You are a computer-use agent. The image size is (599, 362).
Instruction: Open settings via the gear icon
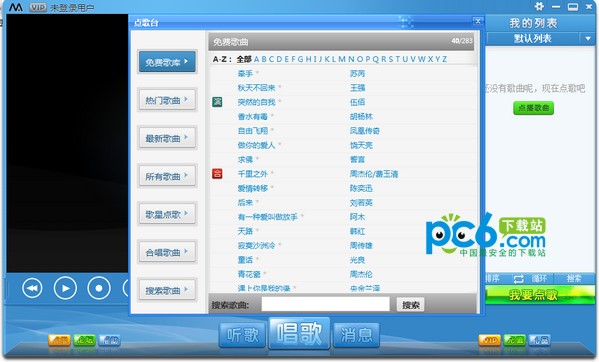tap(539, 6)
